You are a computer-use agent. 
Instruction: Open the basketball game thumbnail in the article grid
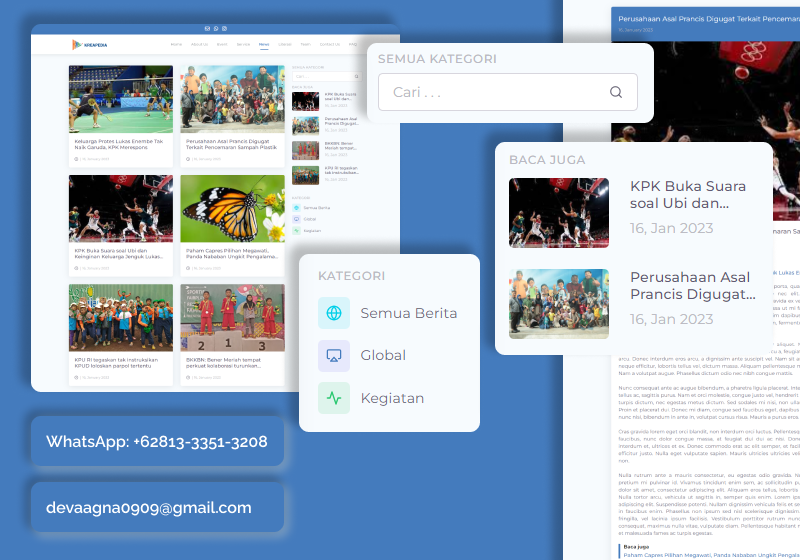click(121, 209)
